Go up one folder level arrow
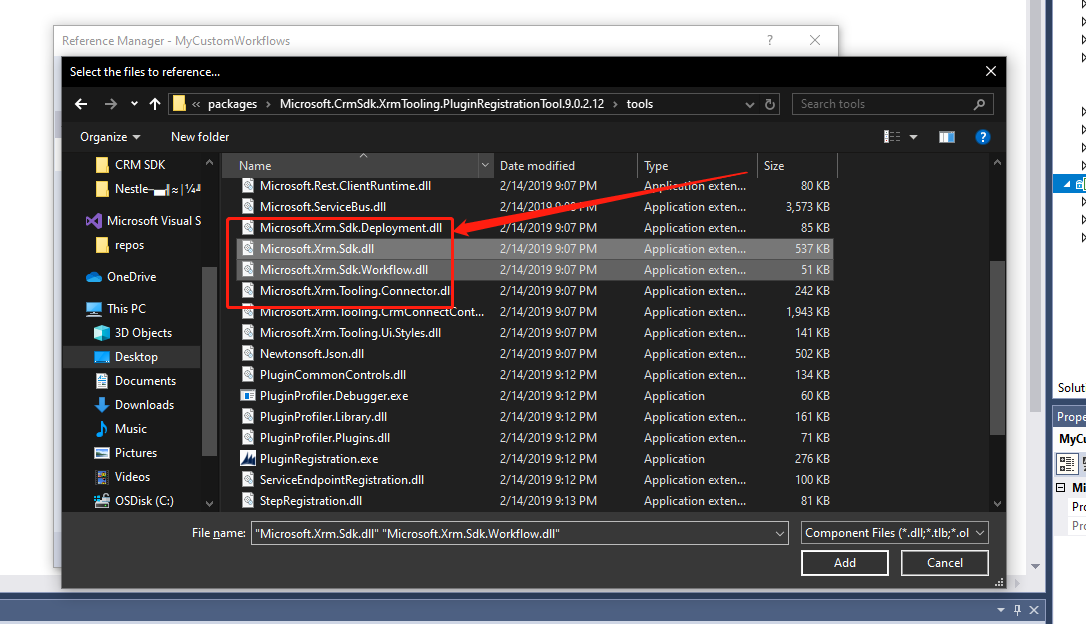 click(x=154, y=104)
